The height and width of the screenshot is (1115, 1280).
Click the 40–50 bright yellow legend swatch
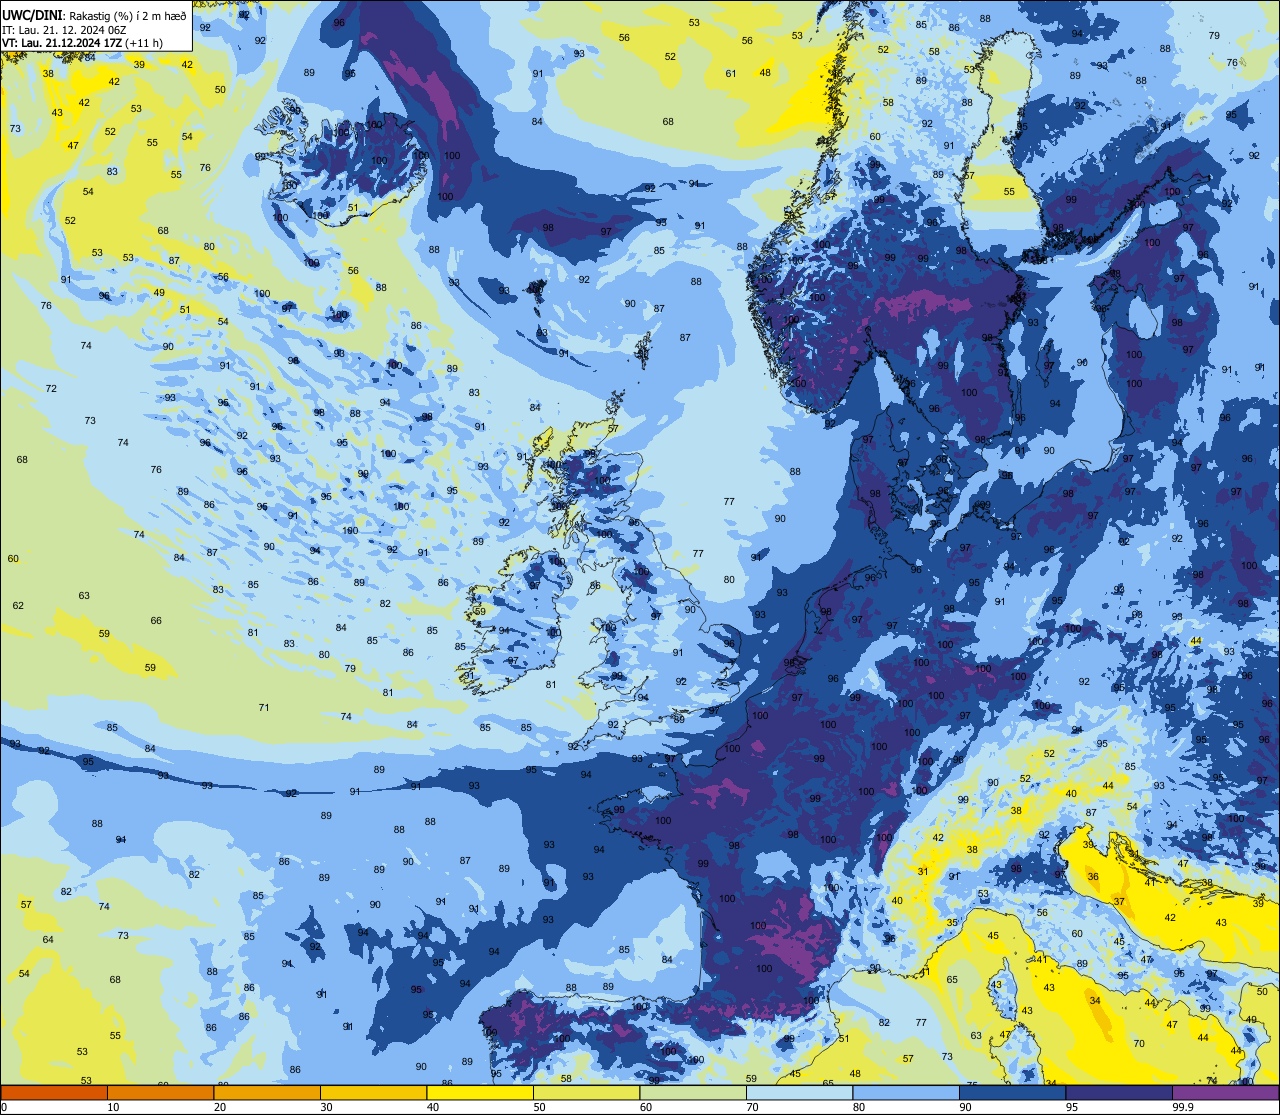[x=480, y=1092]
